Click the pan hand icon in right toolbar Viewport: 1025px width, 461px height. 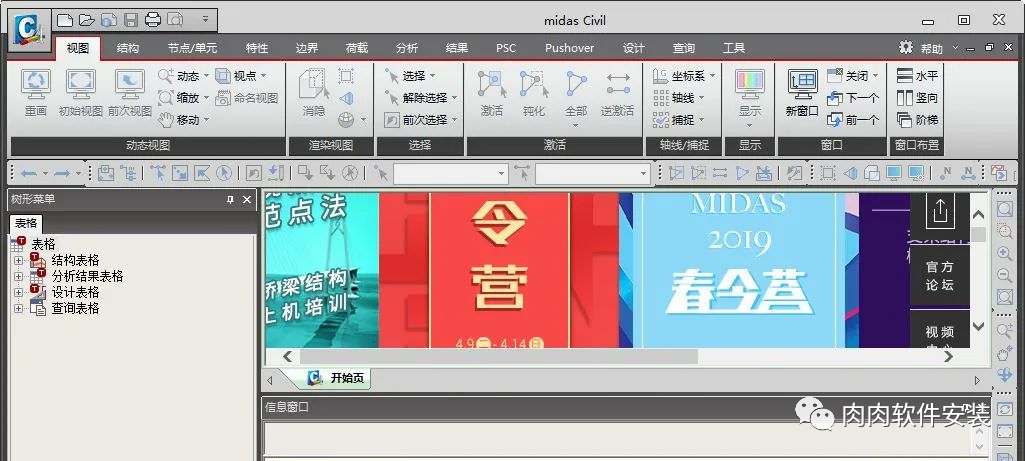click(1005, 353)
